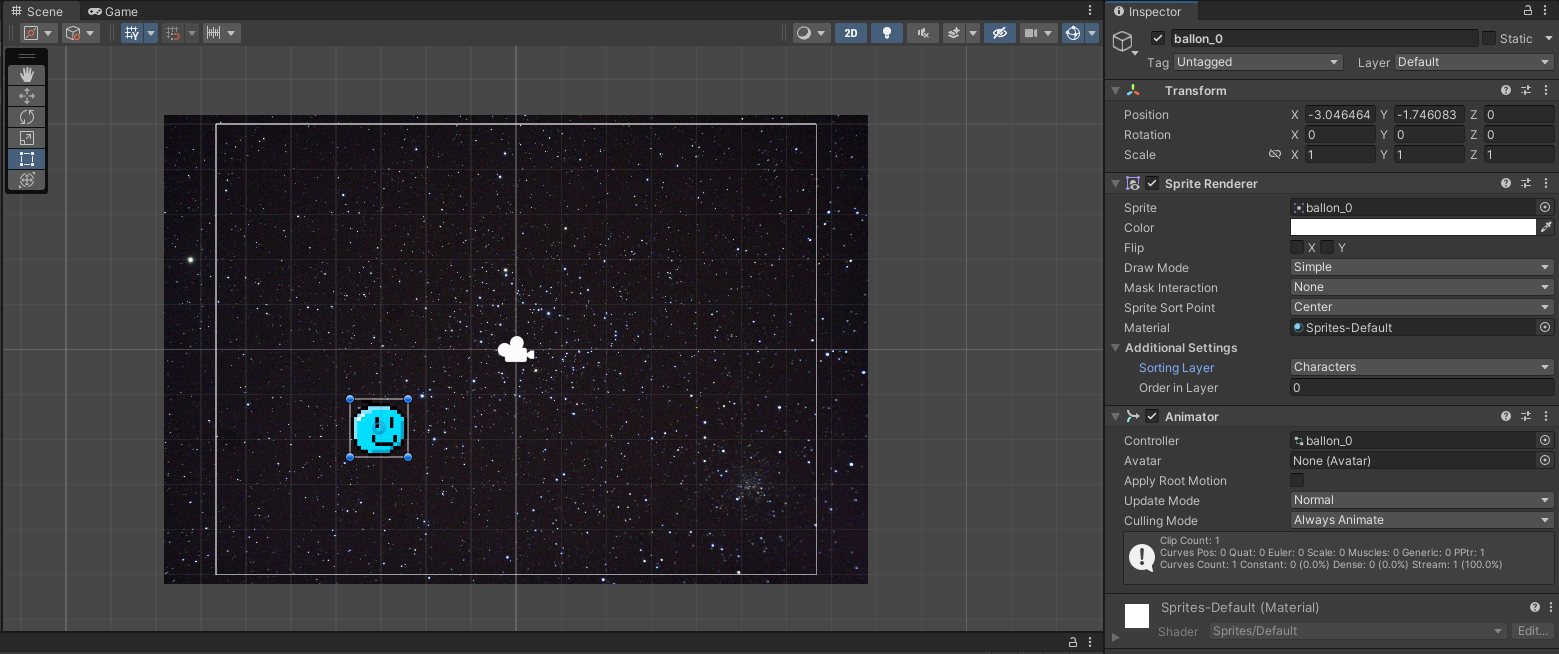Click the scene camera settings icon
This screenshot has width=1559, height=654.
(x=1030, y=33)
